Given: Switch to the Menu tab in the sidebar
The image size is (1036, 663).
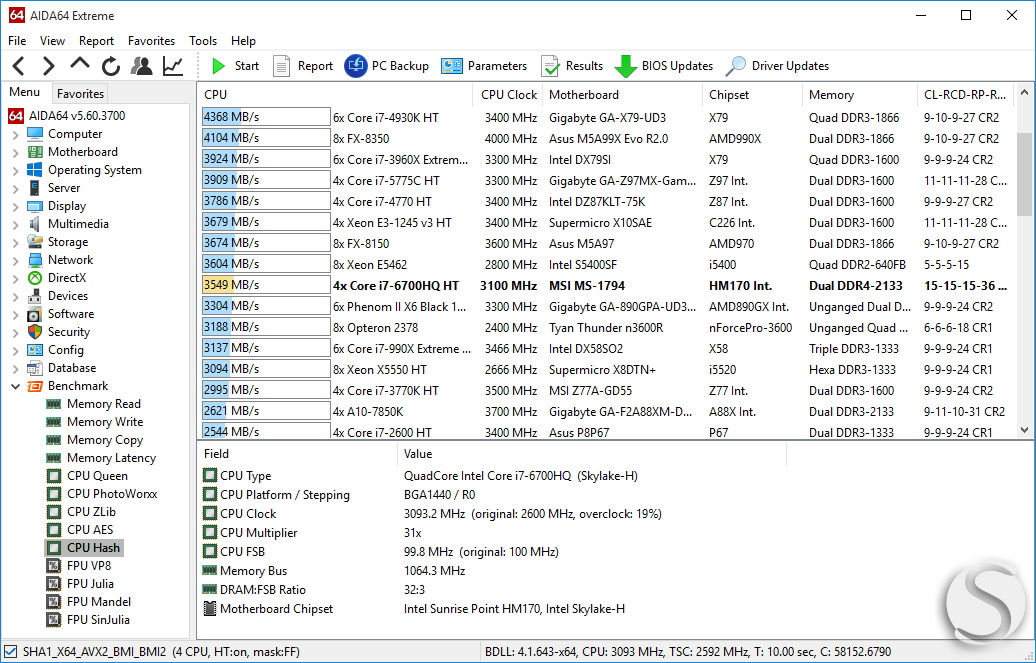Looking at the screenshot, I should [24, 93].
